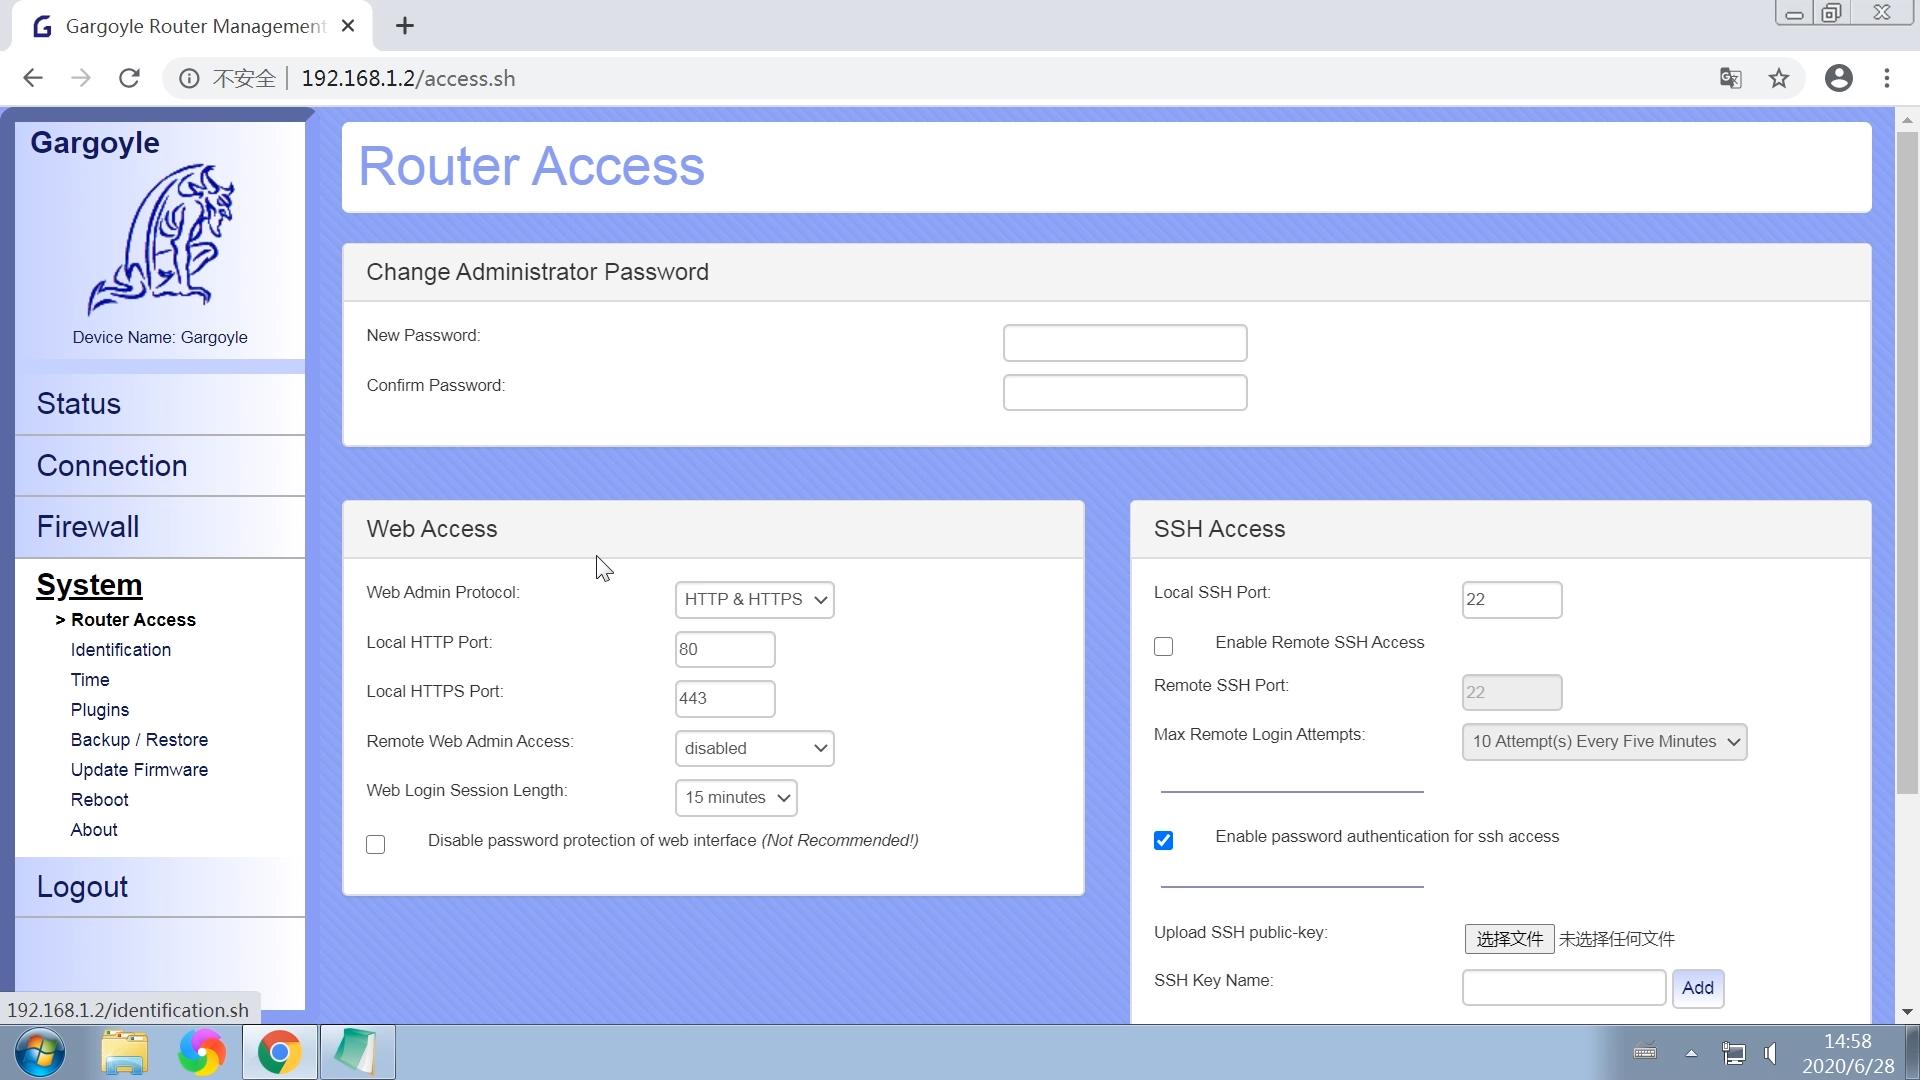The image size is (1920, 1080).
Task: Open the Firewall menu section
Action: (88, 527)
